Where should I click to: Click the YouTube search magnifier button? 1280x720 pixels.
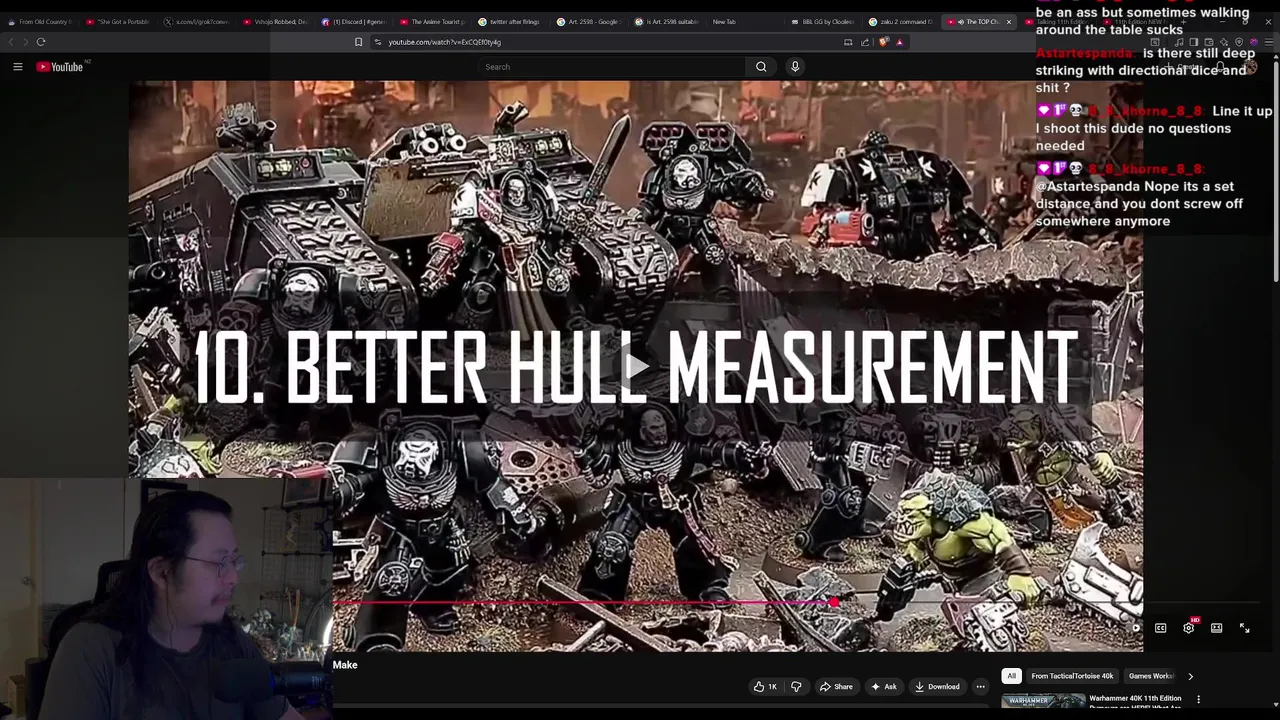click(x=761, y=67)
